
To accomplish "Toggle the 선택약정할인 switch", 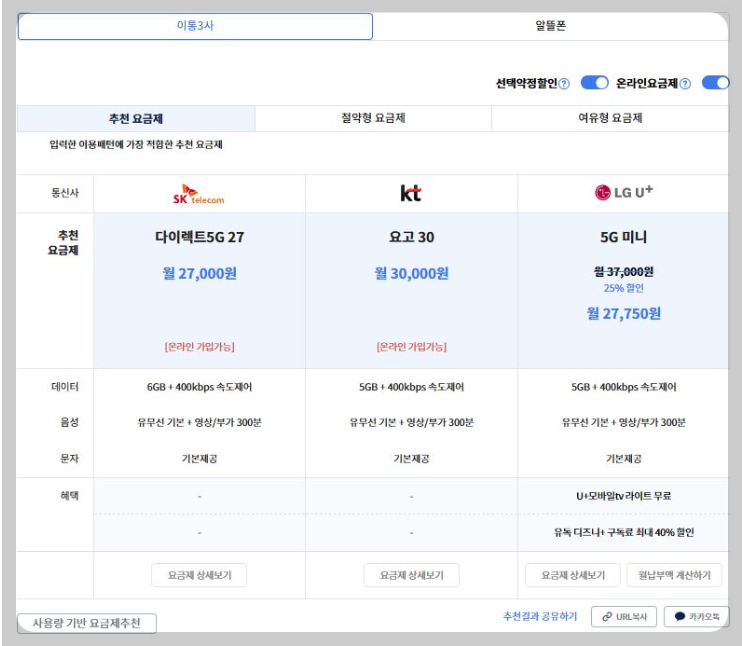I will coord(594,83).
